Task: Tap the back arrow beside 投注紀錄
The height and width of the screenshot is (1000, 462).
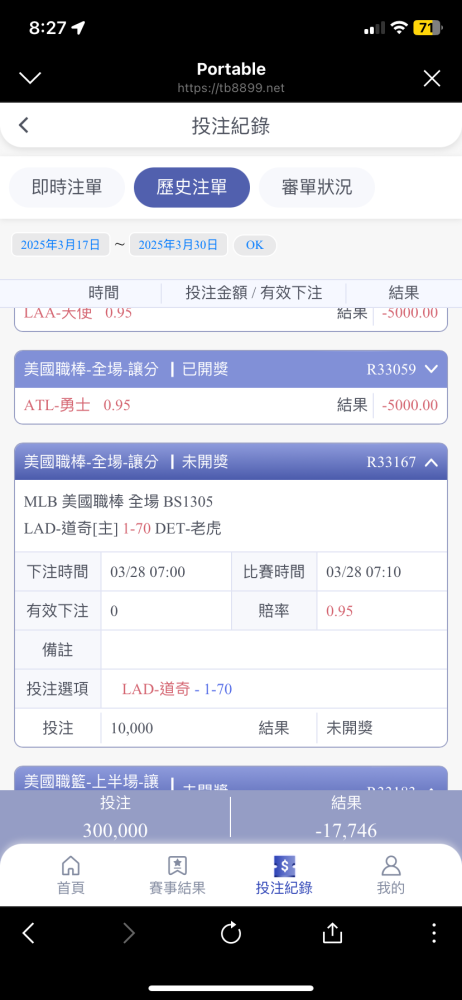Action: coord(24,125)
